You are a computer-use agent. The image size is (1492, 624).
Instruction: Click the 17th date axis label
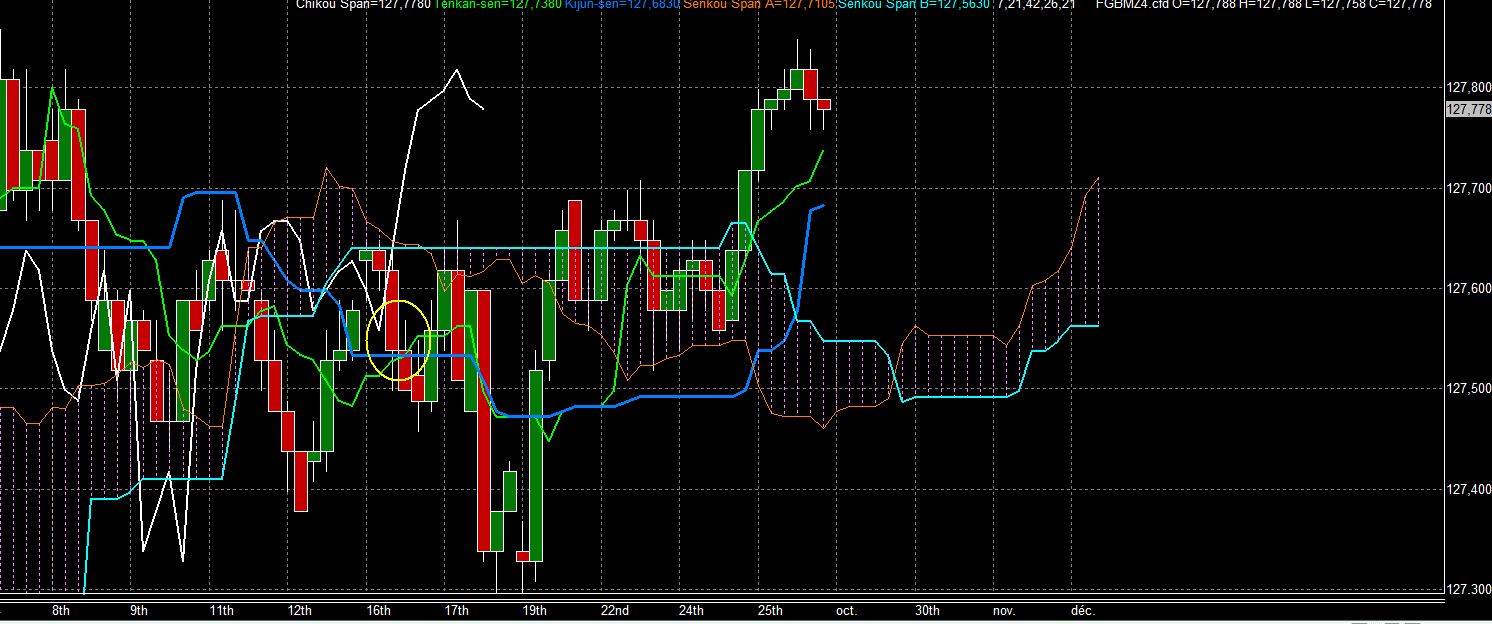click(456, 610)
